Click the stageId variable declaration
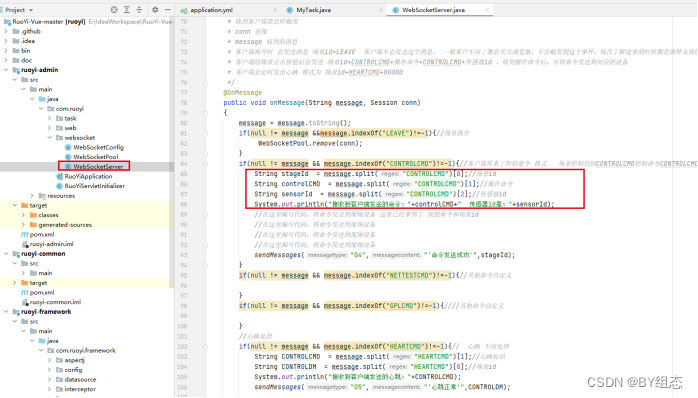 [x=295, y=174]
